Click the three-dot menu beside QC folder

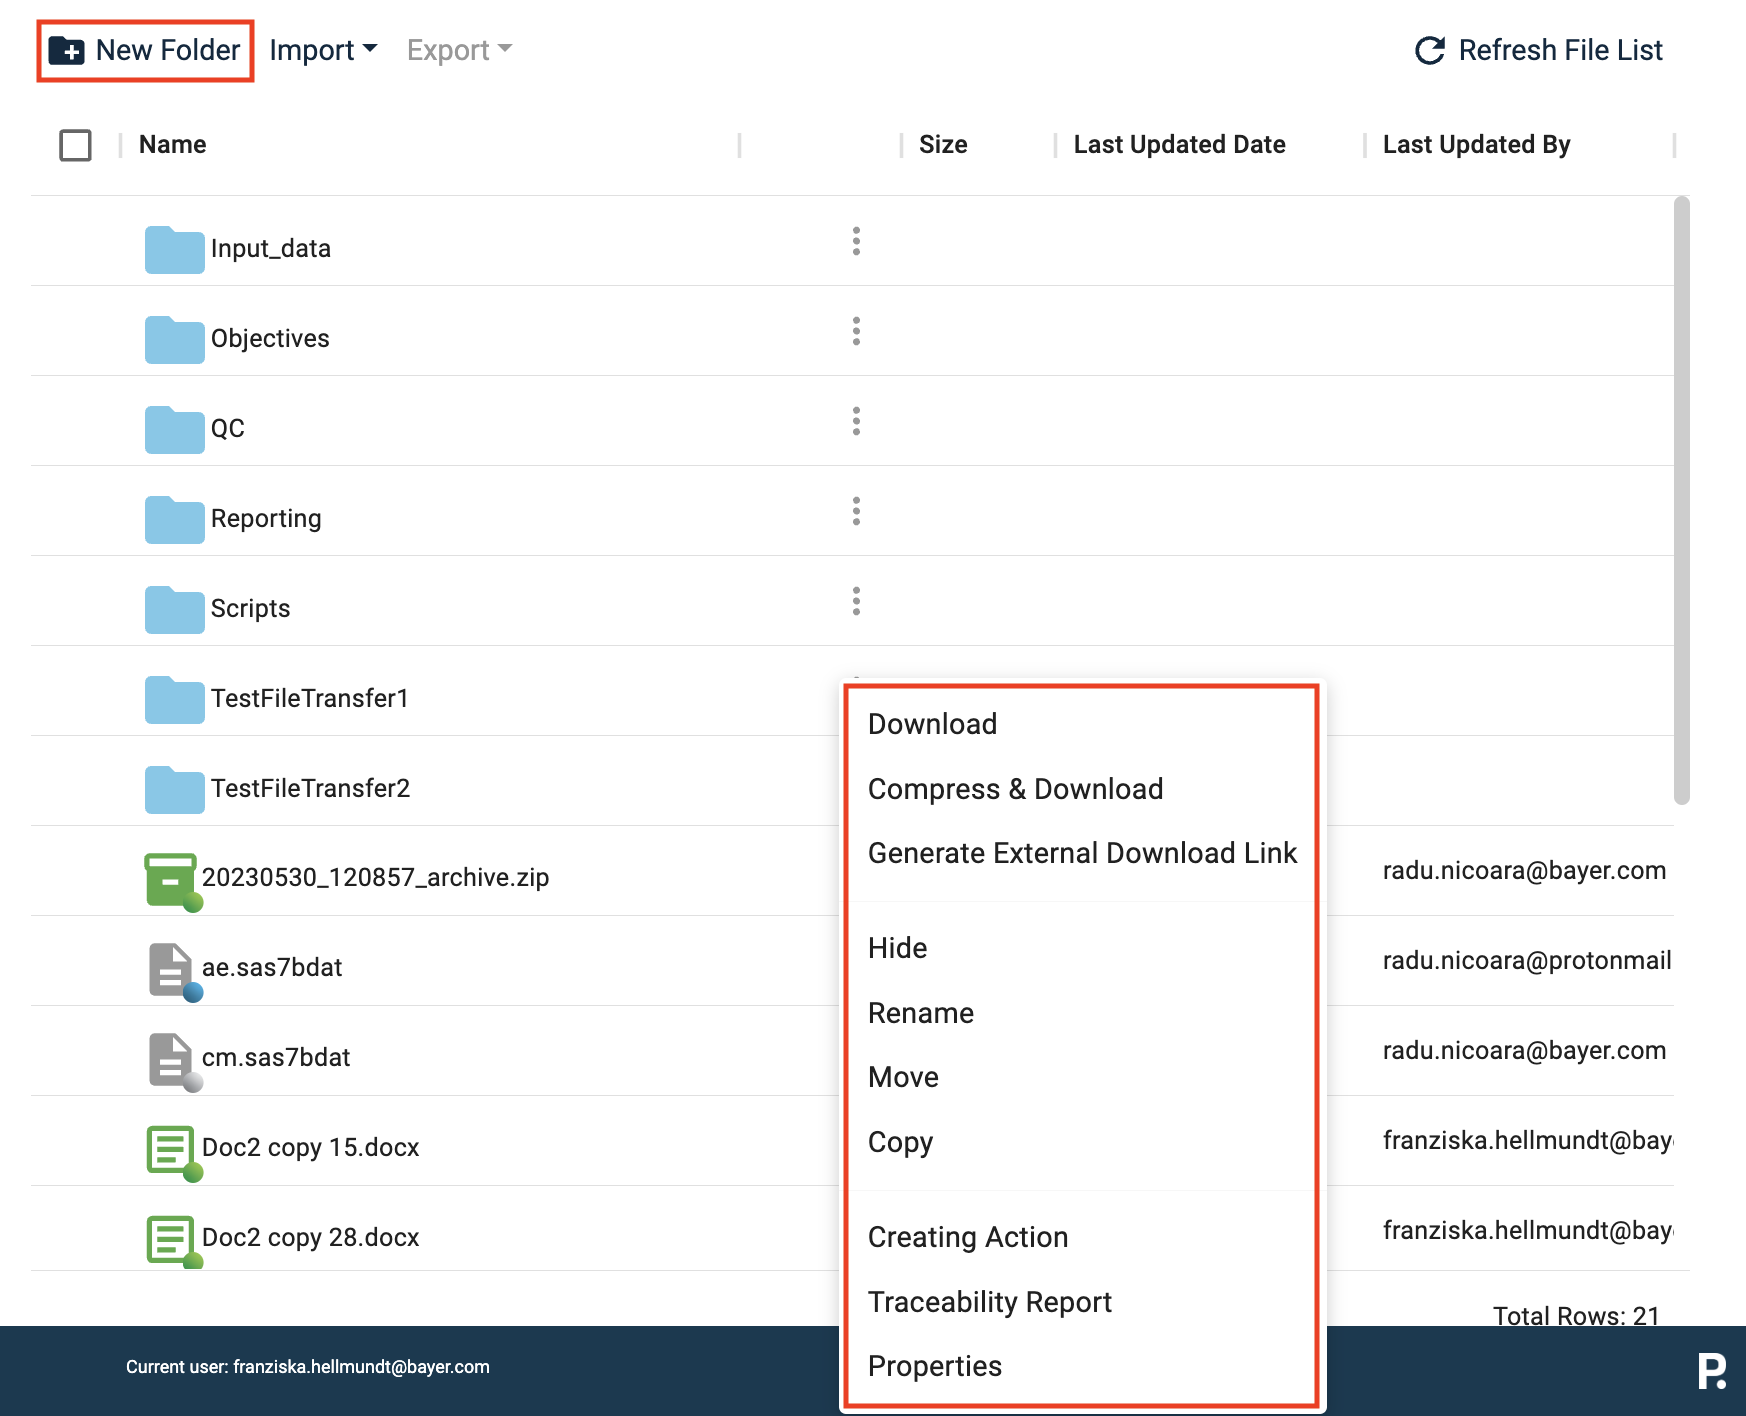pos(856,421)
